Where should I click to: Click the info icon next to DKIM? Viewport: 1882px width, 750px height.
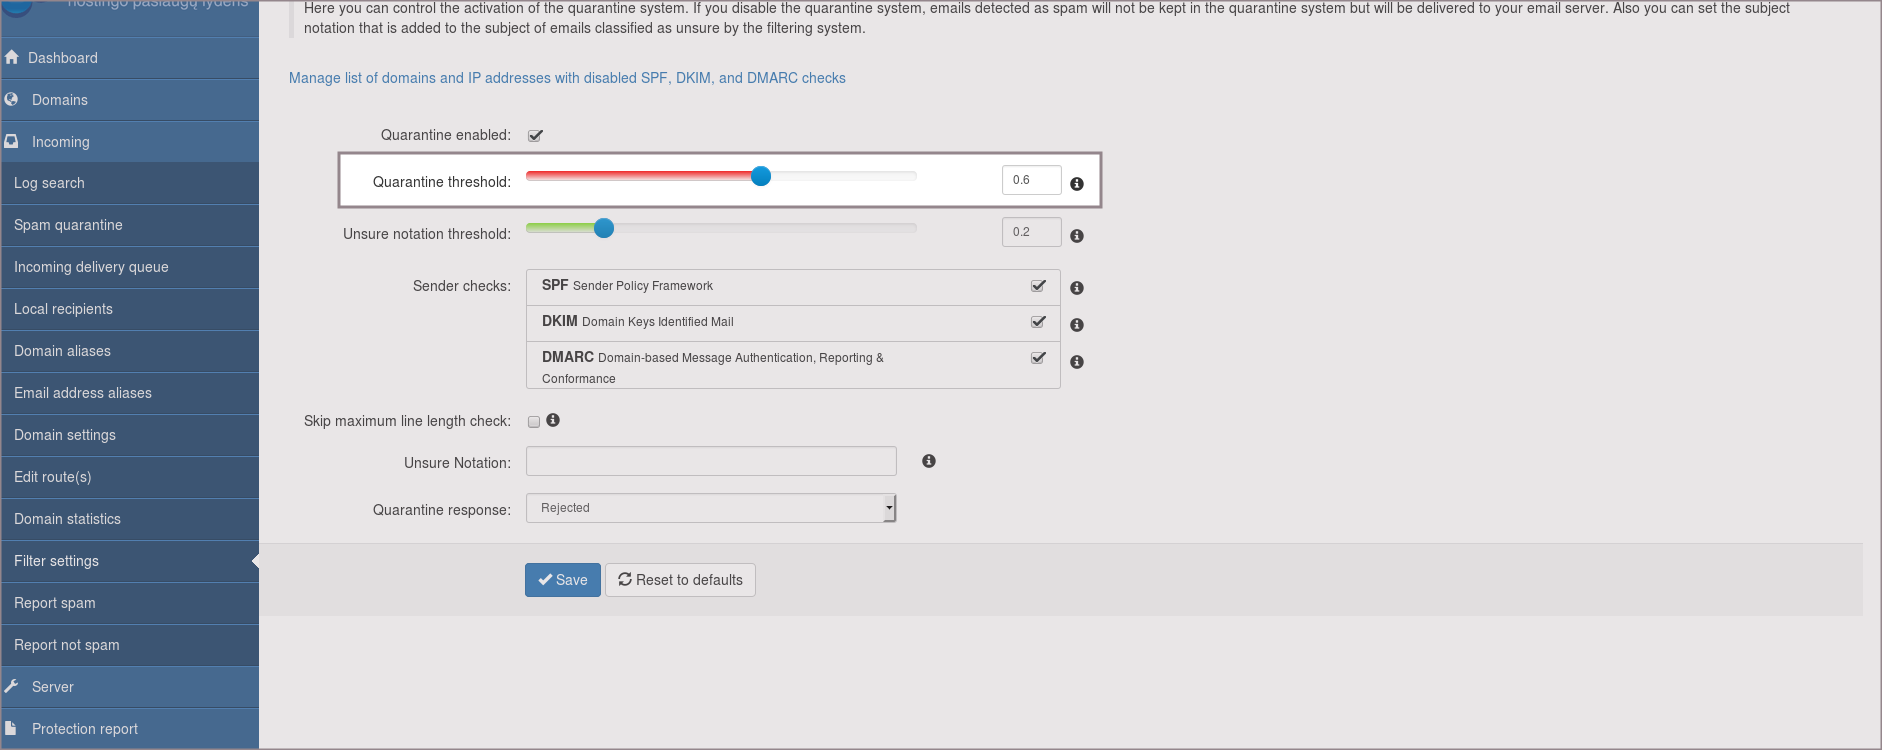(1076, 325)
